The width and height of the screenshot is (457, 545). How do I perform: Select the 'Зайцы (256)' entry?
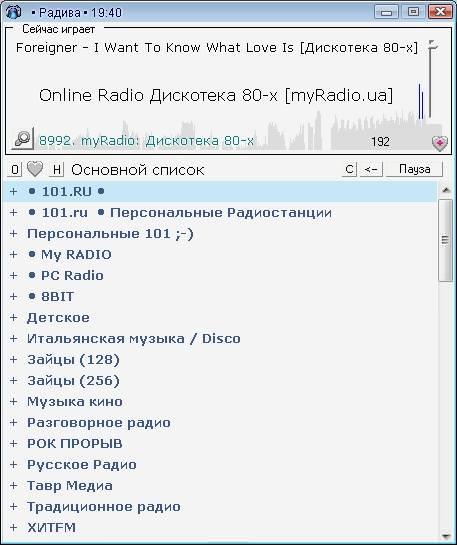pyautogui.click(x=73, y=381)
